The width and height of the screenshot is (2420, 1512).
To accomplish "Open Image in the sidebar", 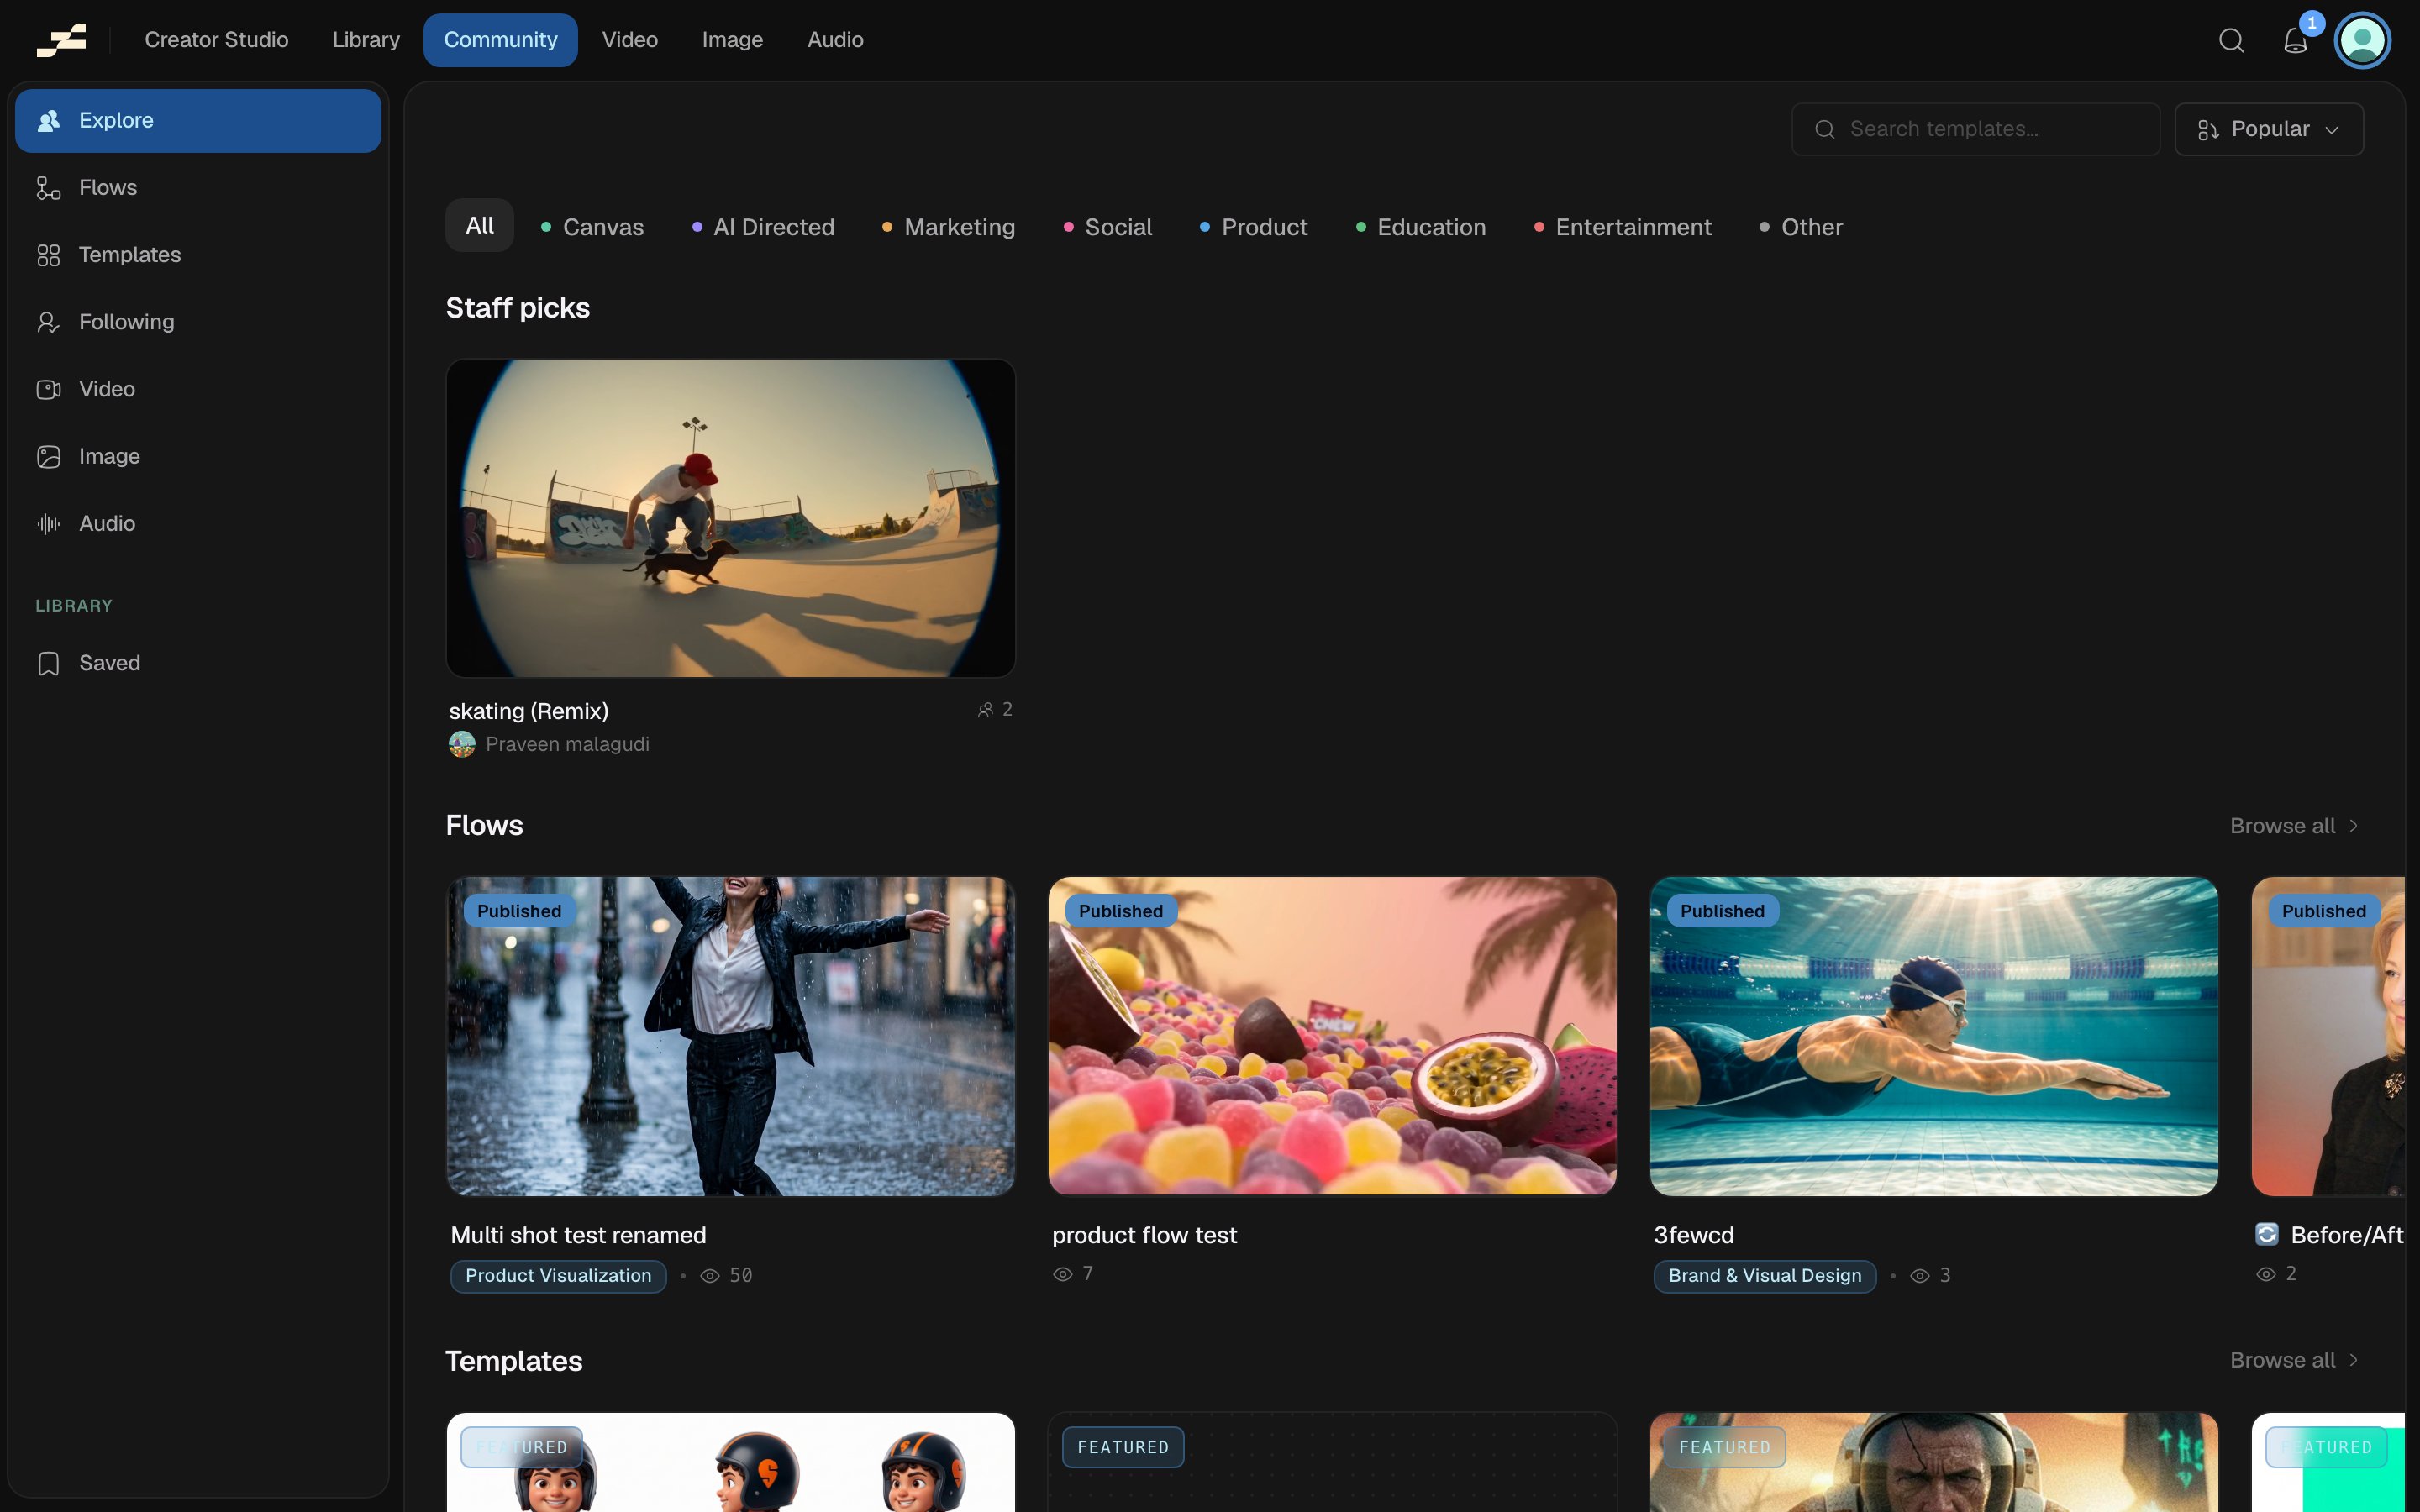I will point(198,456).
